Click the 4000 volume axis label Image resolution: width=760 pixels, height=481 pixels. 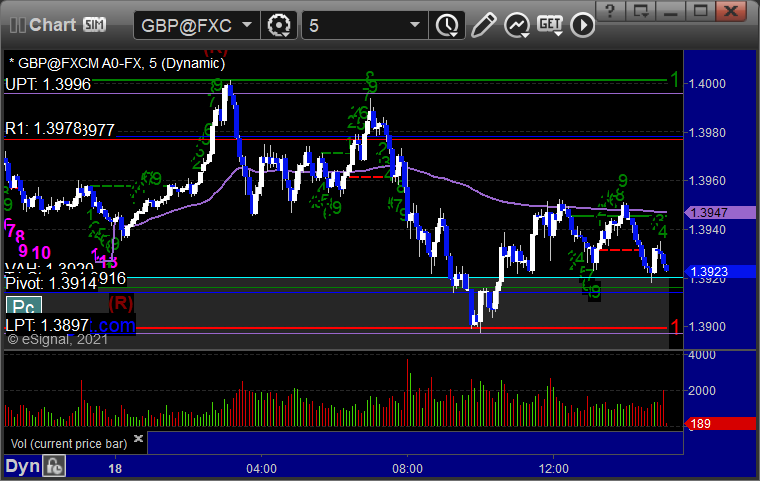coord(702,355)
